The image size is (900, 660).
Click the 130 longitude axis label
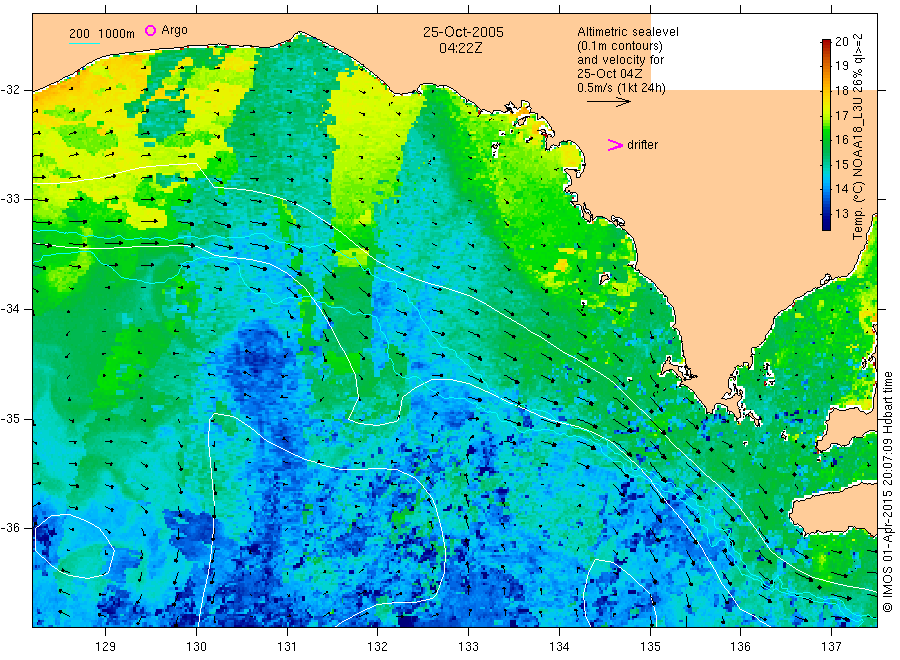(196, 647)
